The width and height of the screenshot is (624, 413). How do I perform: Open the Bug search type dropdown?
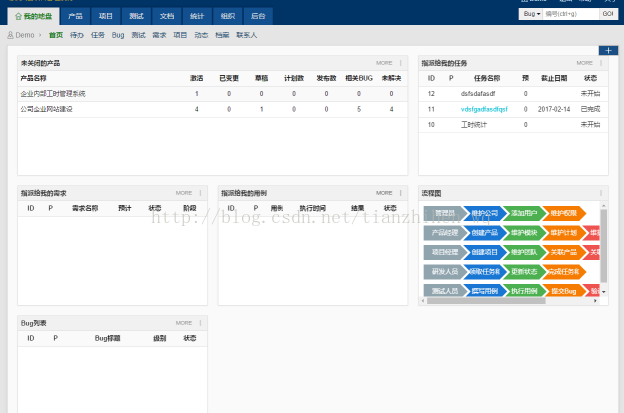pyautogui.click(x=531, y=14)
